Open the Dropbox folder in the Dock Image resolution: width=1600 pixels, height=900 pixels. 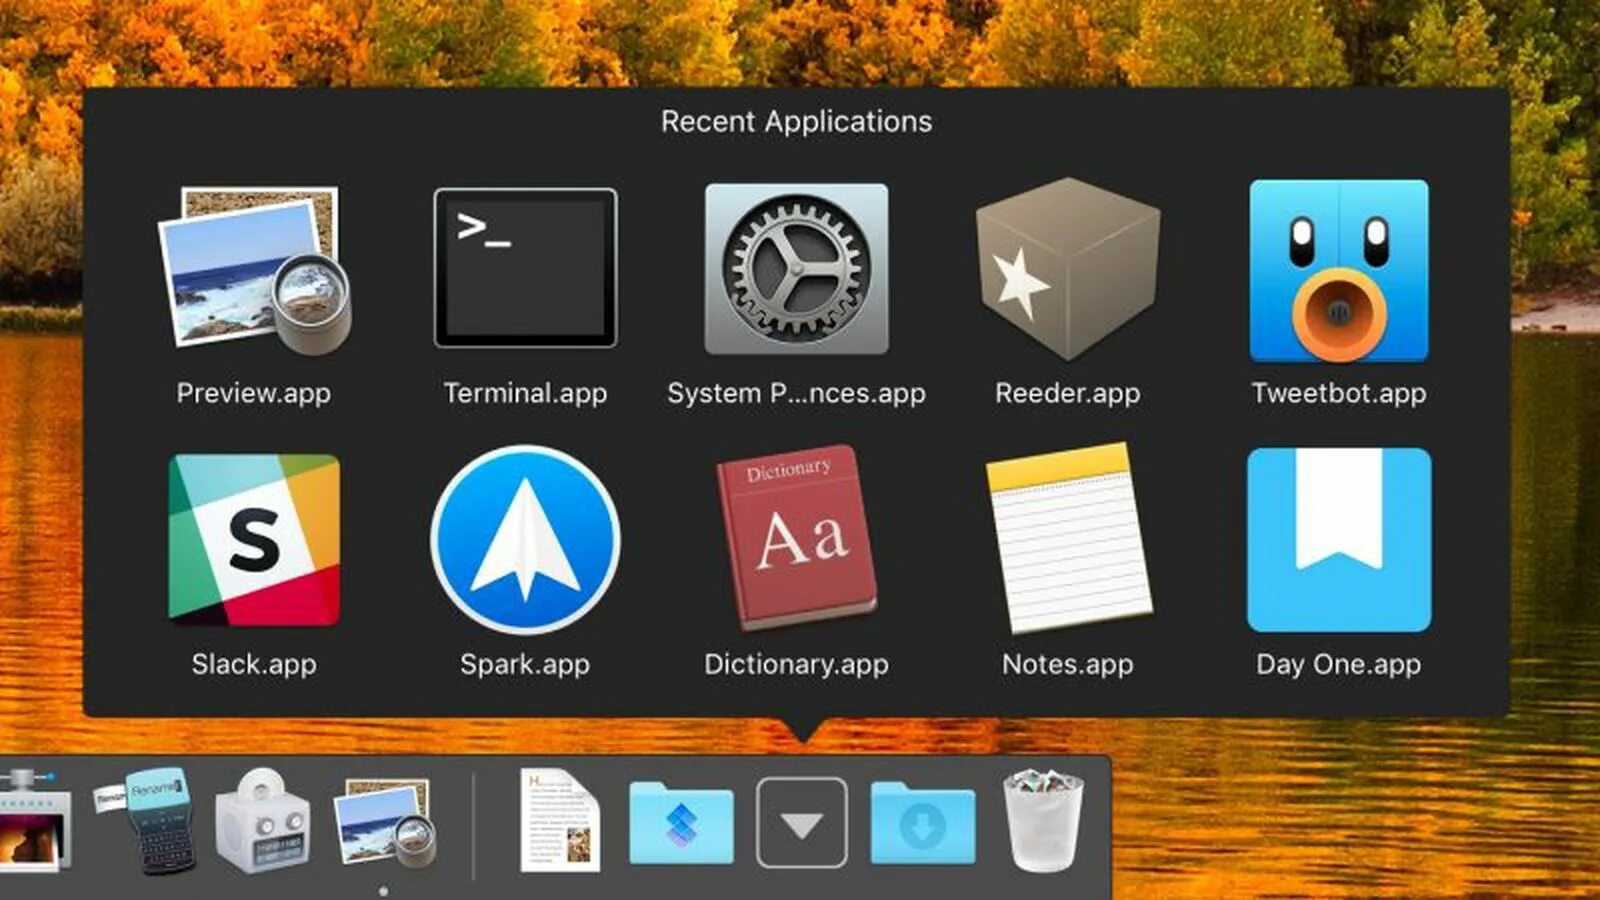pyautogui.click(x=681, y=822)
